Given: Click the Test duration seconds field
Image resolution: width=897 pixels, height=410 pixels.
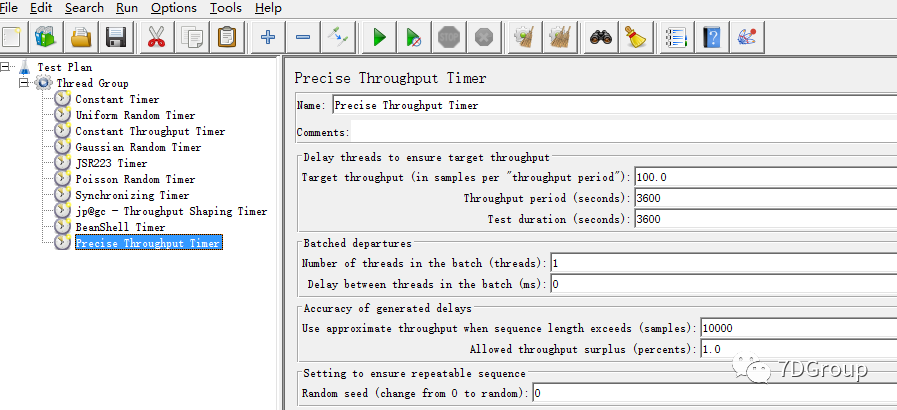Looking at the screenshot, I should pyautogui.click(x=765, y=219).
